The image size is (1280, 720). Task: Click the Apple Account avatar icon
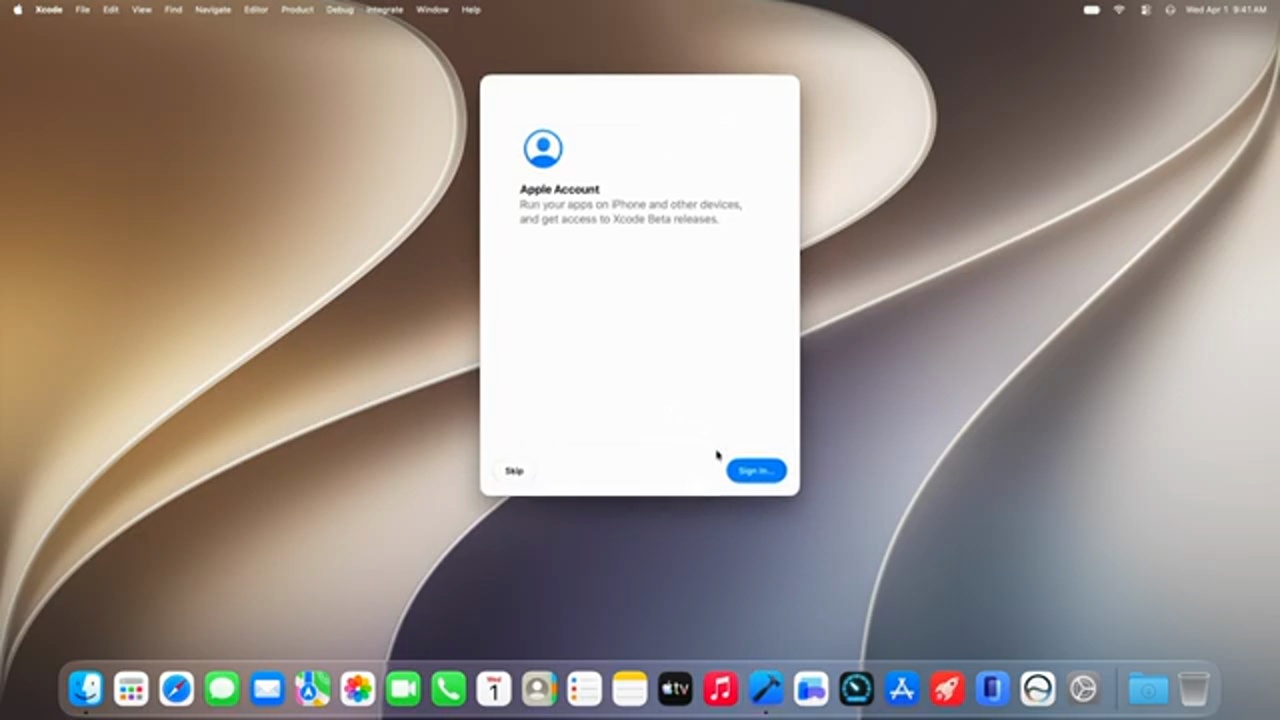[x=543, y=148]
